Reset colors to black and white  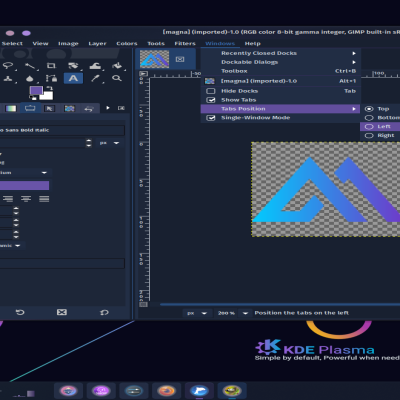coord(33,98)
